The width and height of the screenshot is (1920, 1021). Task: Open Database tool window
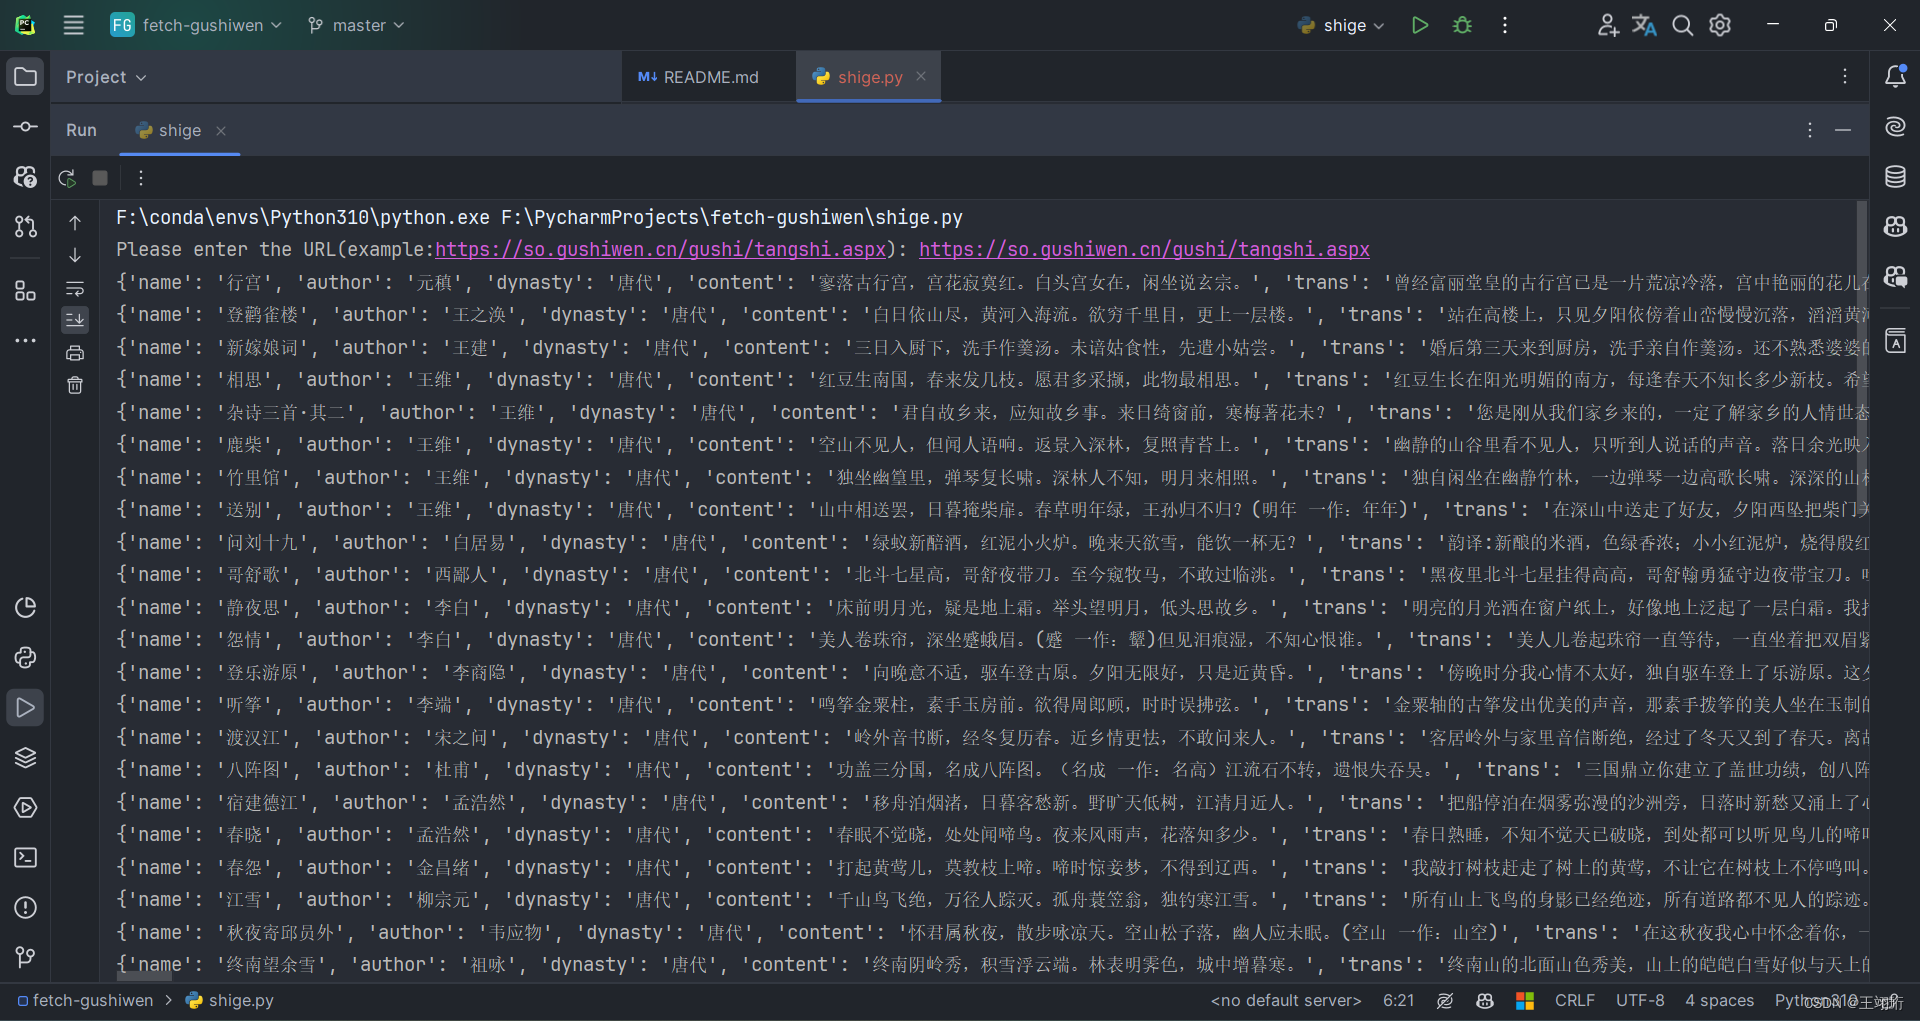[x=1895, y=177]
